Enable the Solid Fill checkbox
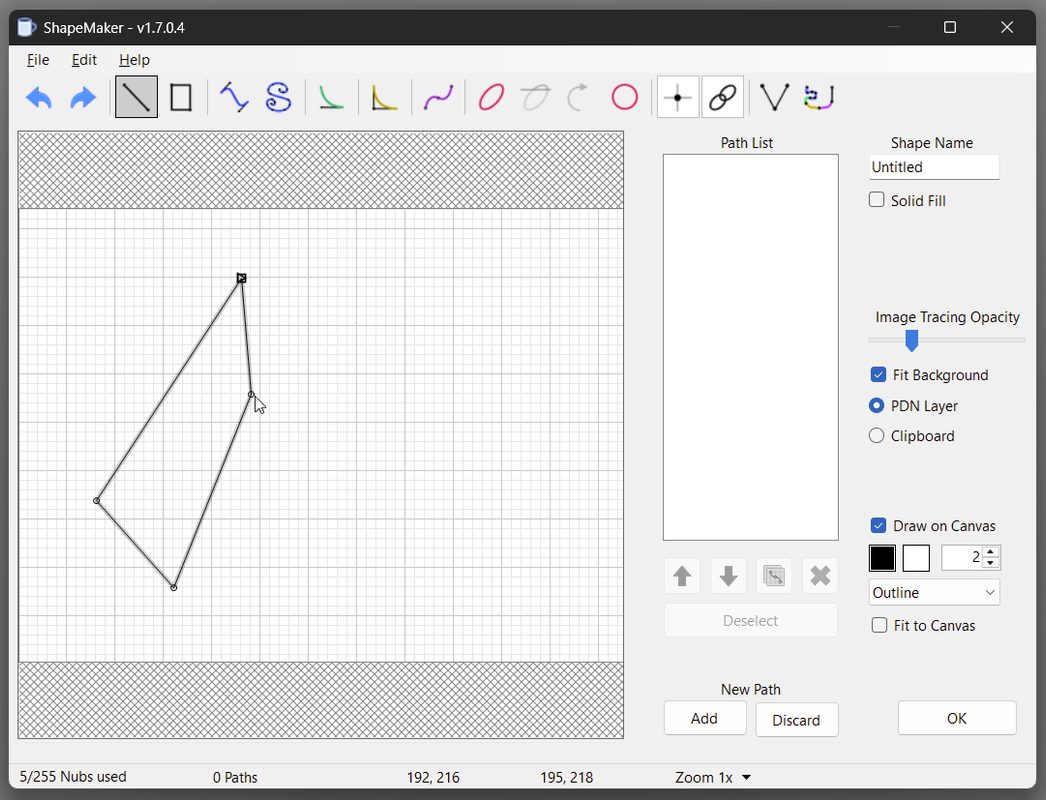The width and height of the screenshot is (1046, 800). click(877, 199)
